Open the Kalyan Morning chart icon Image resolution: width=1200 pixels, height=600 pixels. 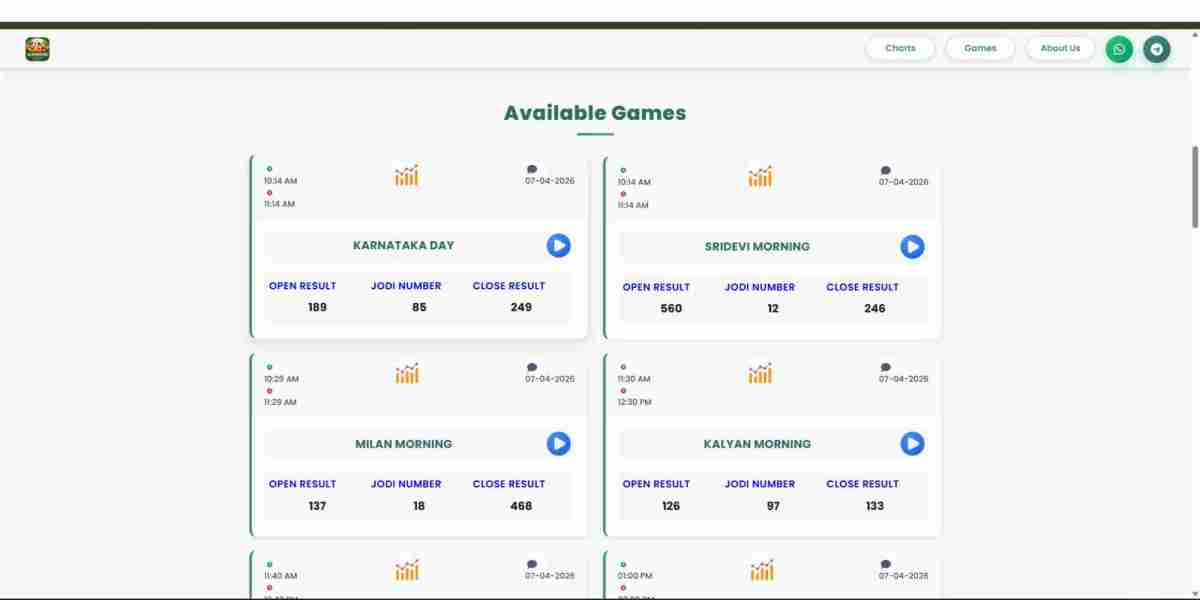click(x=760, y=374)
